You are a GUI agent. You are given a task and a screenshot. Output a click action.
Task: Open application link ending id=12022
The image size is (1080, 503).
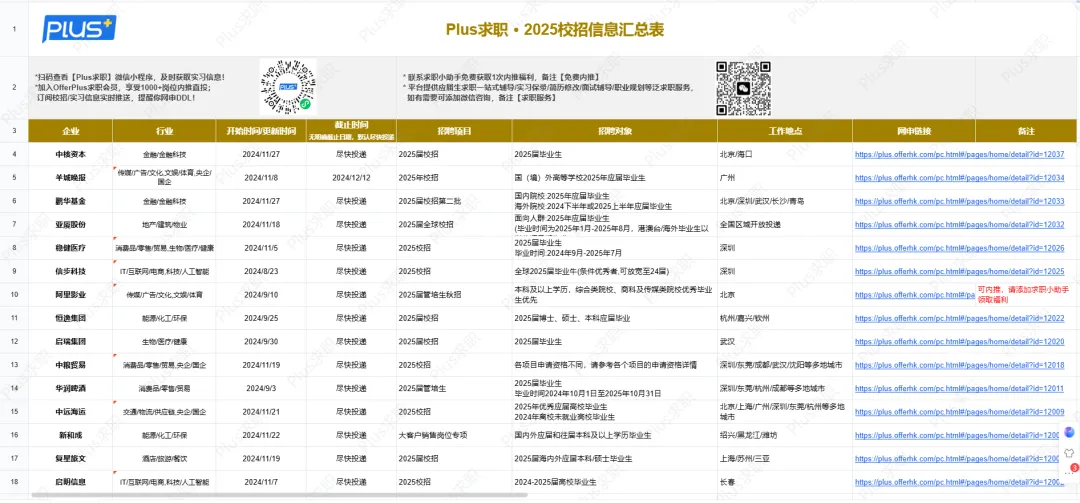click(959, 318)
